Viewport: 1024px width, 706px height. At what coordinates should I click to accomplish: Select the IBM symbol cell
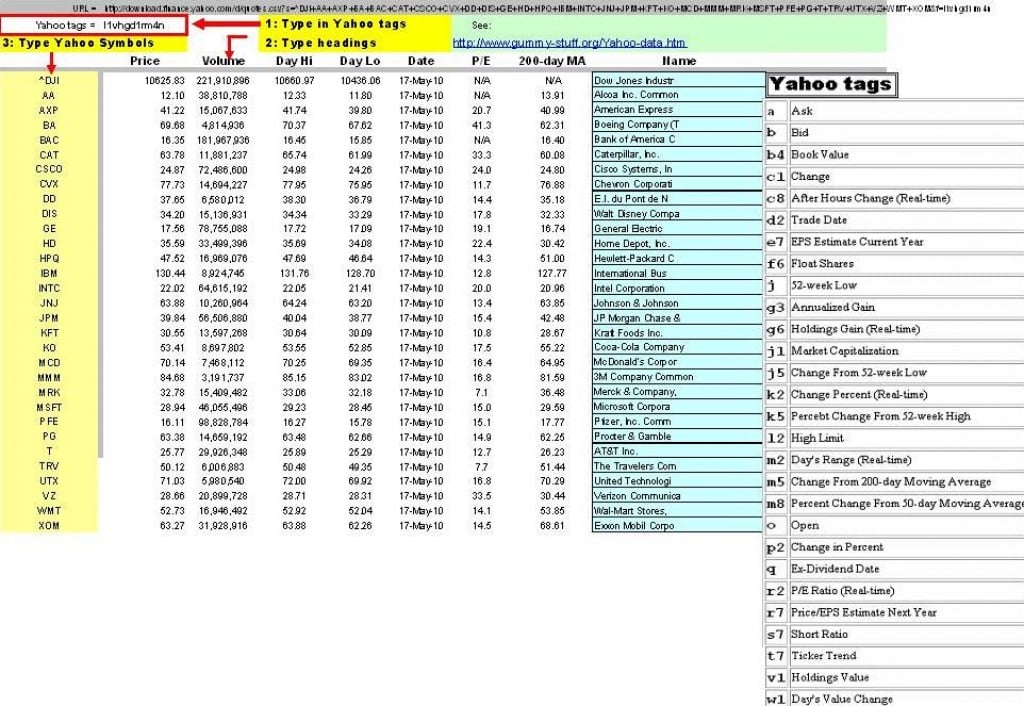point(49,273)
